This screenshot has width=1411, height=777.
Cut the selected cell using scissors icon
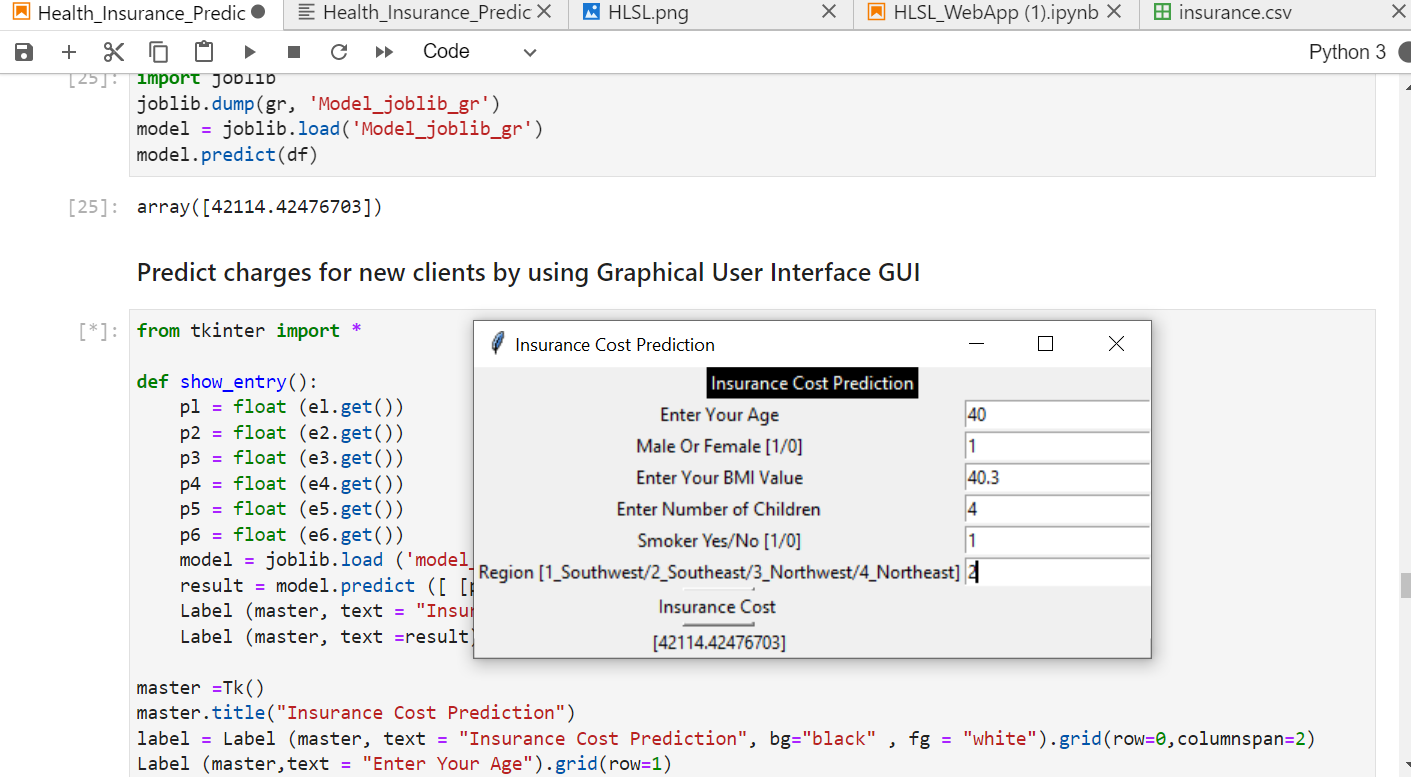(x=113, y=51)
